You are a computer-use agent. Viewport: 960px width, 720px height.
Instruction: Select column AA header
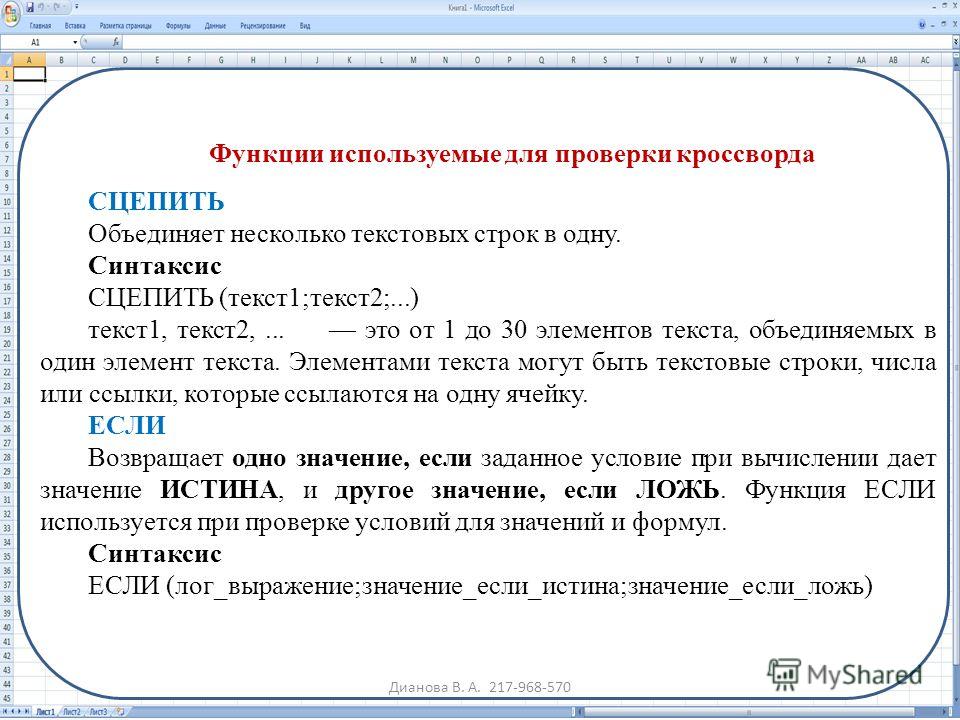(x=861, y=60)
